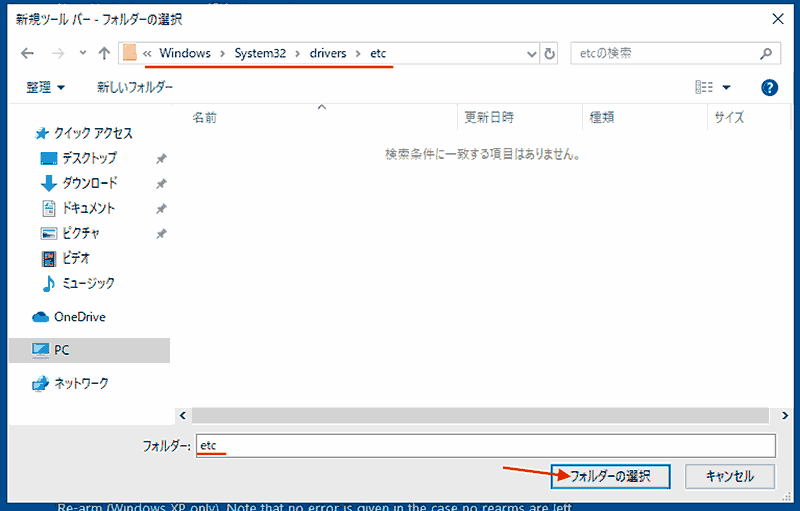Expand chevron after Windows breadcrumb
800x511 pixels.
222,54
